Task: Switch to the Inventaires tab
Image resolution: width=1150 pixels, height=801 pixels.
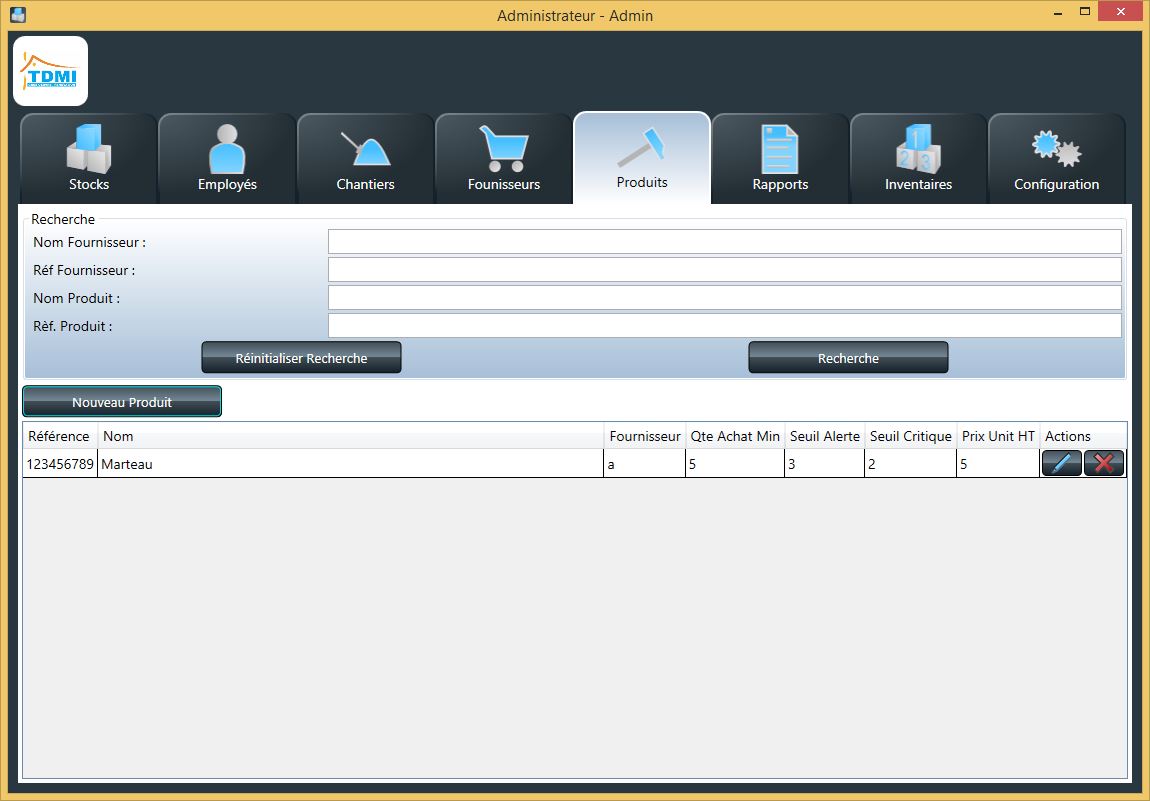Action: [x=918, y=159]
